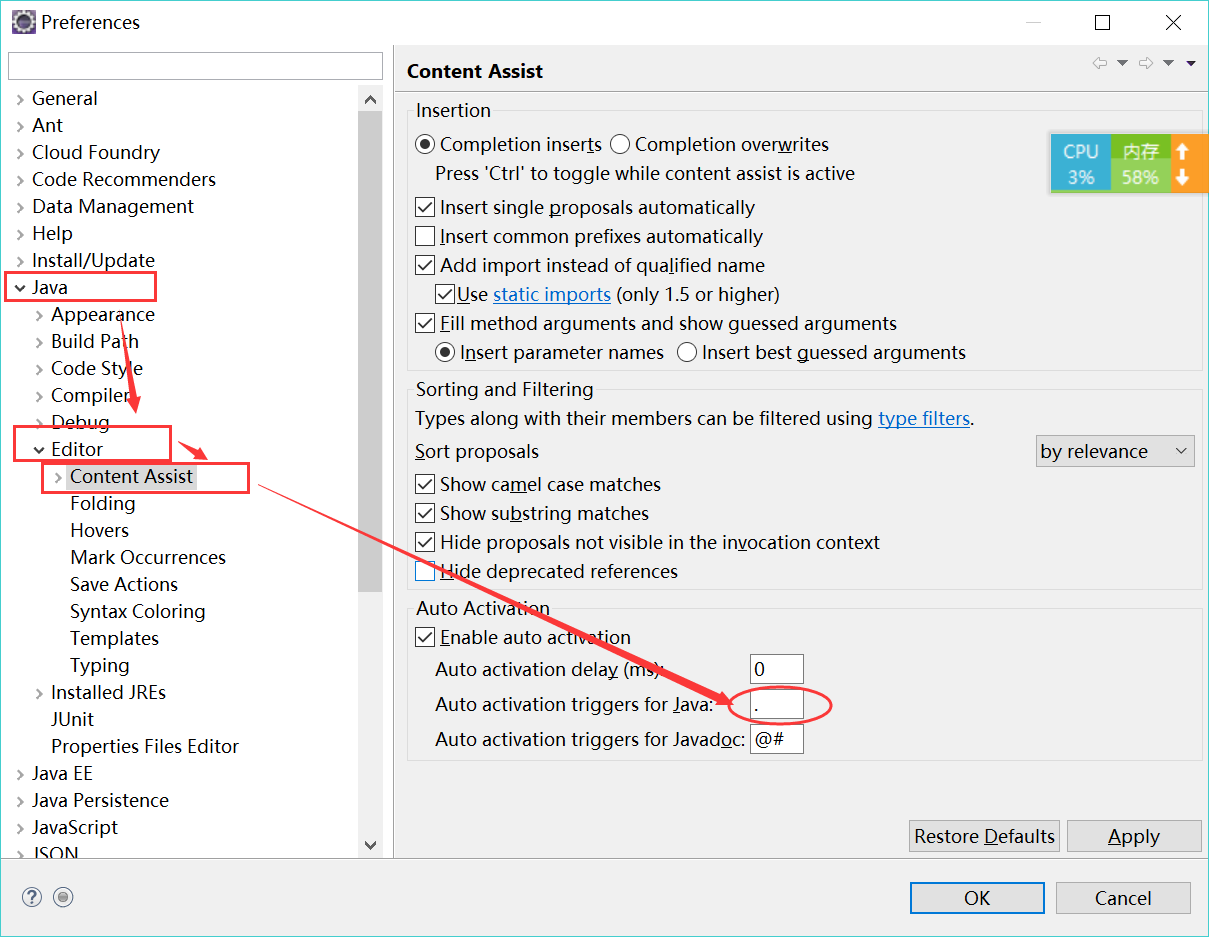Image resolution: width=1209 pixels, height=937 pixels.
Task: Click the round oomph preference recorder icon
Action: click(x=64, y=897)
